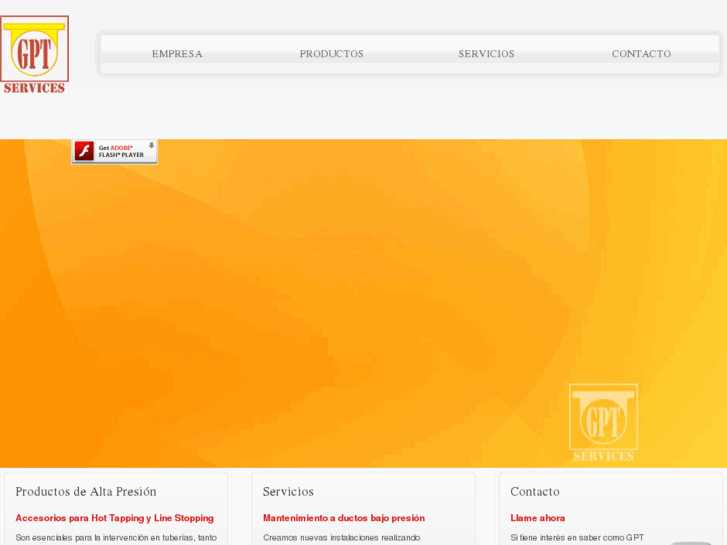727x545 pixels.
Task: Open the EMPRESA menu item
Action: pyautogui.click(x=177, y=54)
